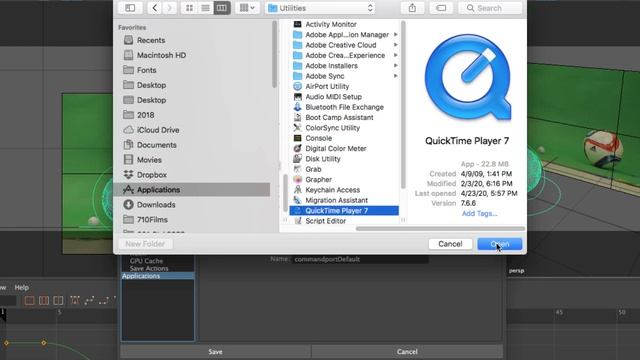Click the Edit Tags icon in toolbar
The width and height of the screenshot is (640, 360).
click(441, 8)
